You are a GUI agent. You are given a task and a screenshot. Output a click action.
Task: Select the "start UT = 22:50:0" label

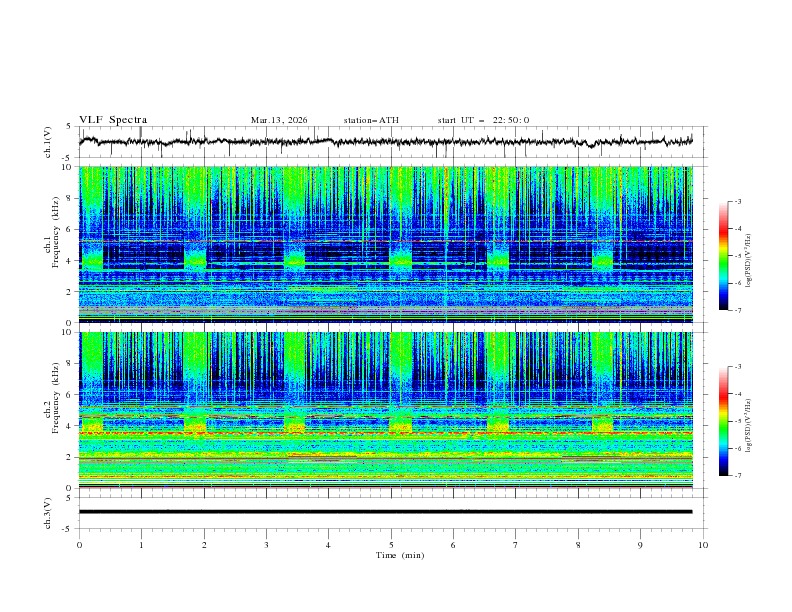(483, 120)
